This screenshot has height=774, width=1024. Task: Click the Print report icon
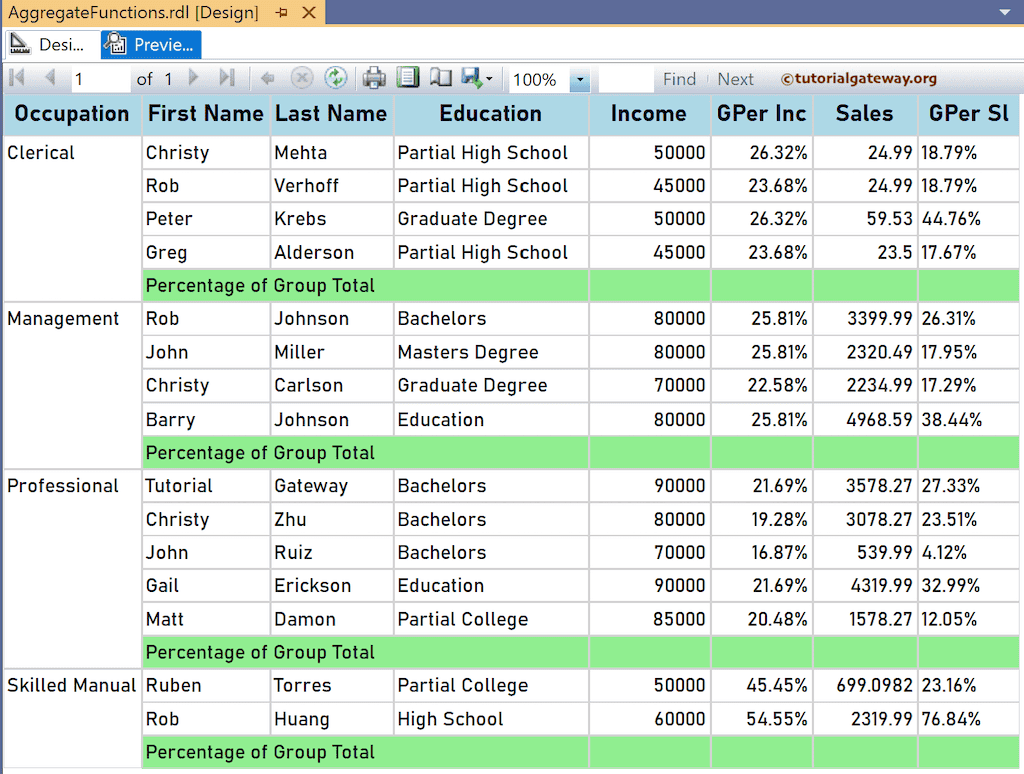(374, 78)
